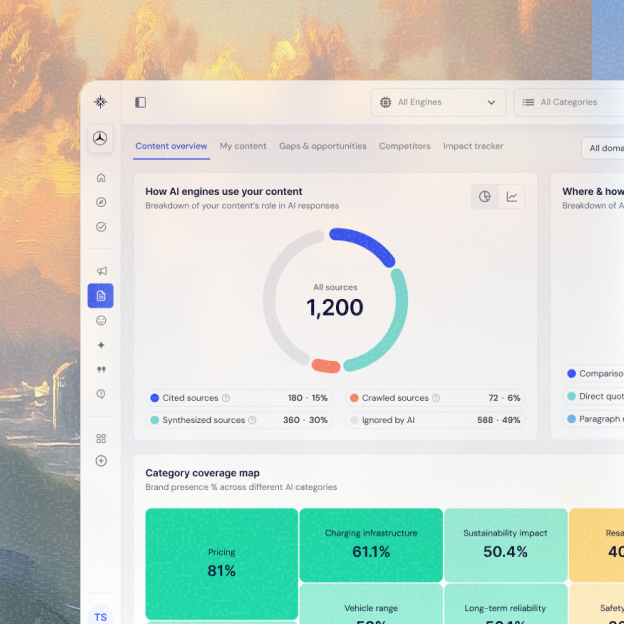Click the Crawled sources legend row

tap(435, 398)
